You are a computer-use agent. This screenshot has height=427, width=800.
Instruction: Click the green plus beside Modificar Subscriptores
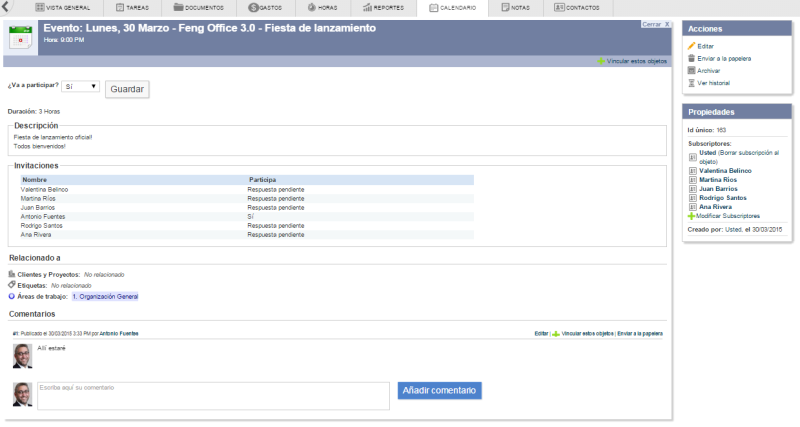click(691, 216)
